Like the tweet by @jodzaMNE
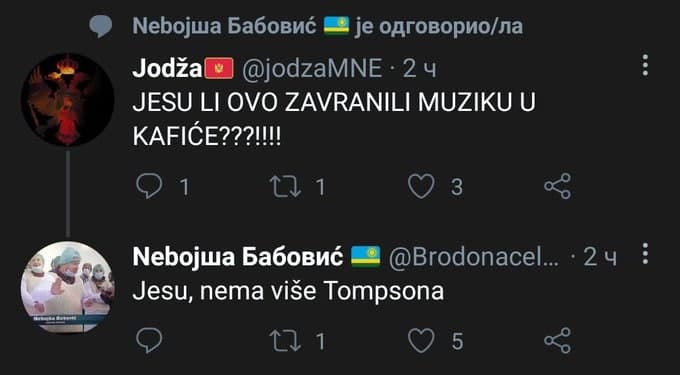Image resolution: width=680 pixels, height=375 pixels. pyautogui.click(x=422, y=186)
